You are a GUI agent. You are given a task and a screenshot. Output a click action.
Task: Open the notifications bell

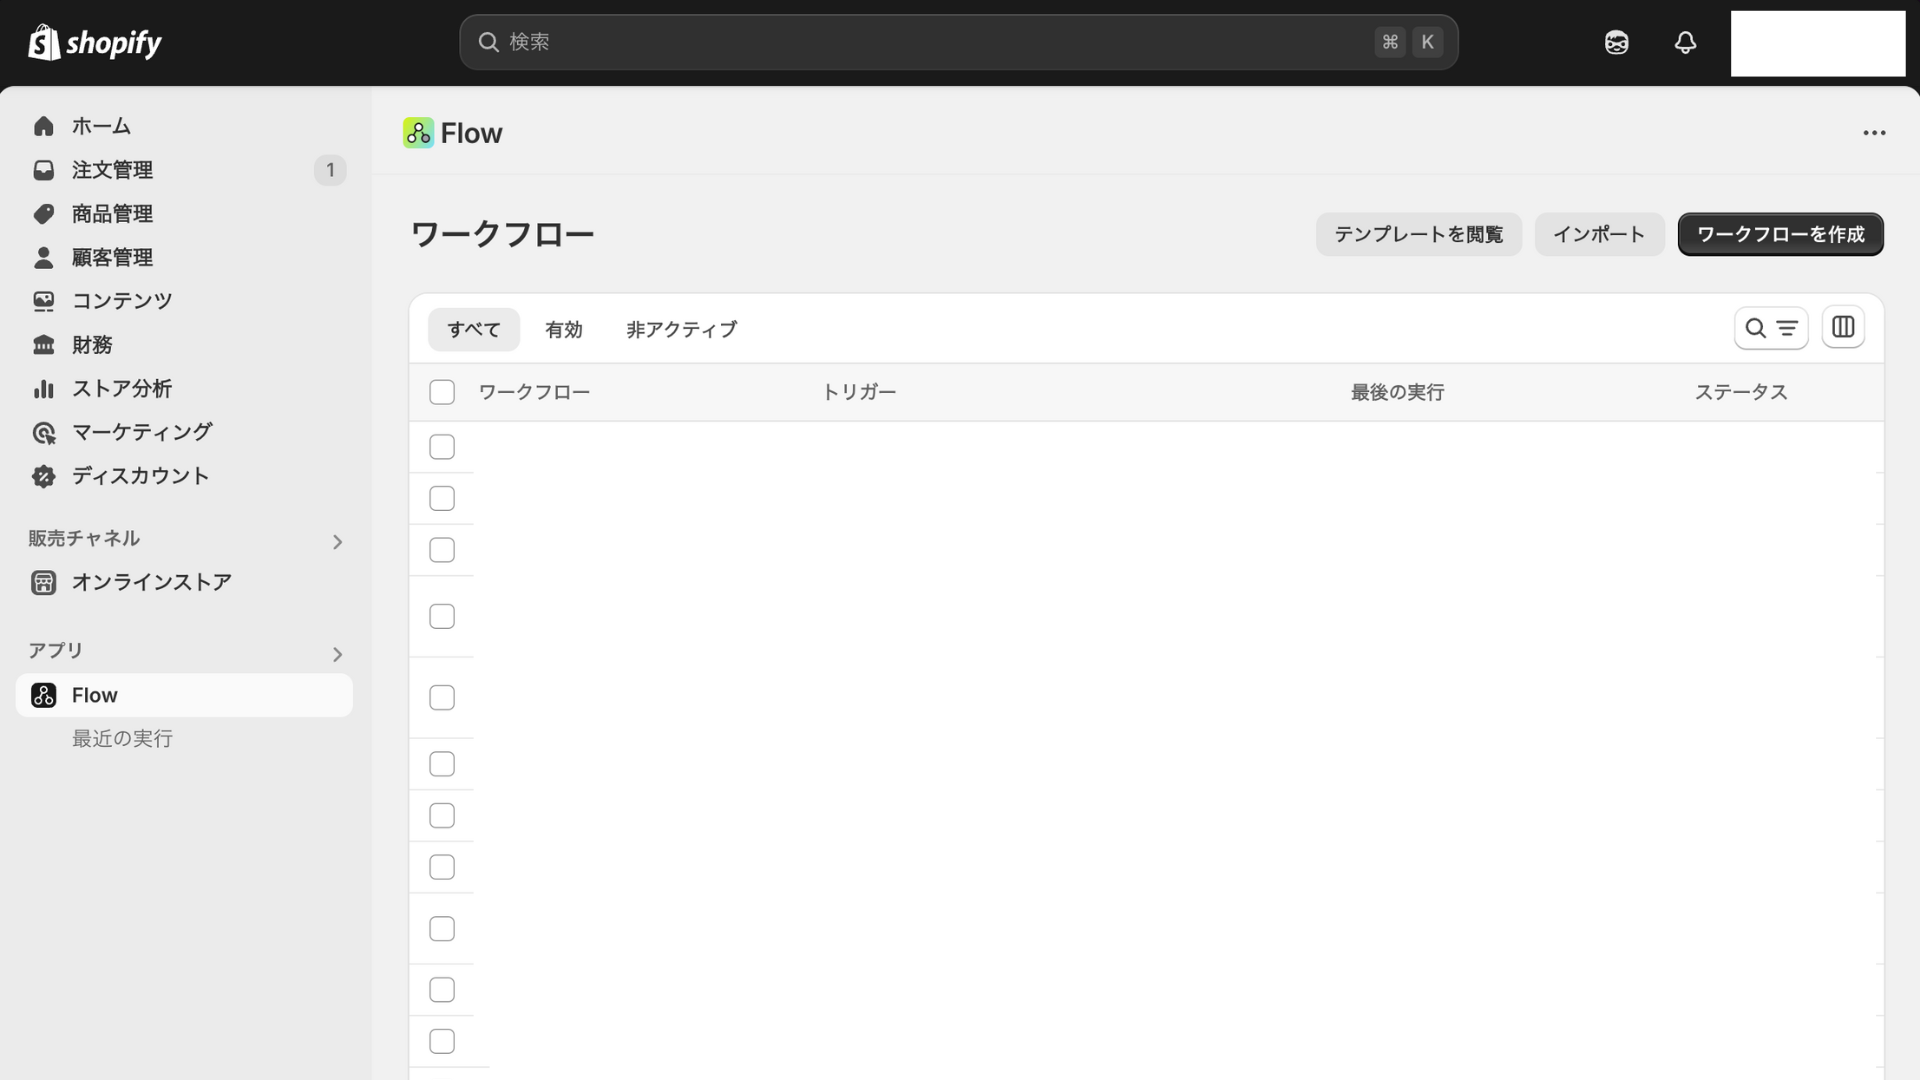point(1685,42)
